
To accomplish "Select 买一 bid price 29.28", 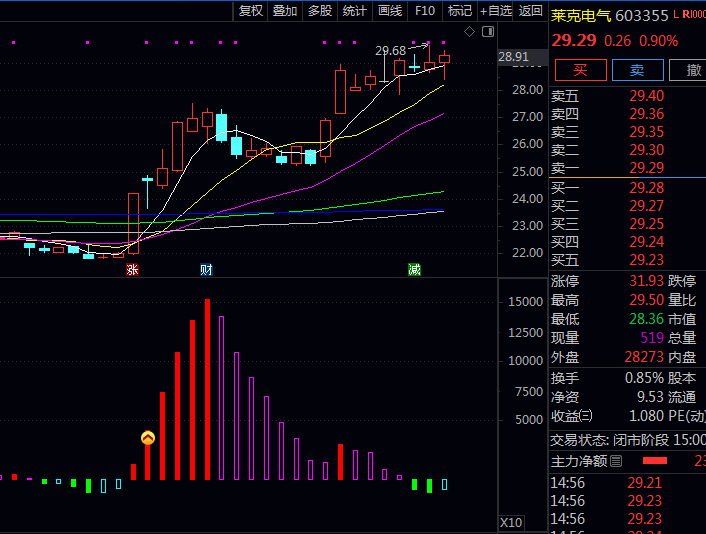I will coord(647,187).
